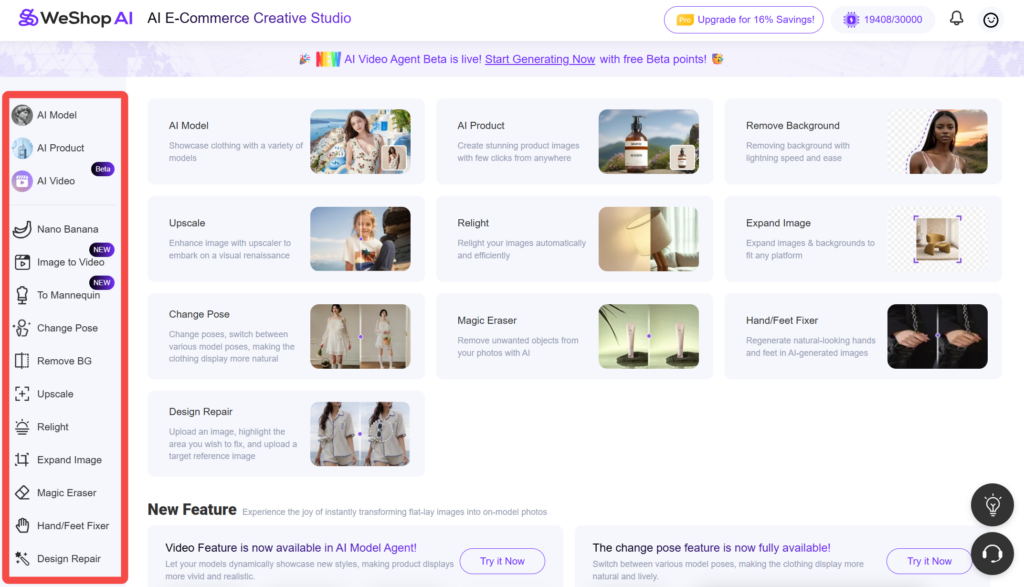This screenshot has height=587, width=1024.
Task: Open Image to Video in sidebar
Action: click(x=69, y=262)
